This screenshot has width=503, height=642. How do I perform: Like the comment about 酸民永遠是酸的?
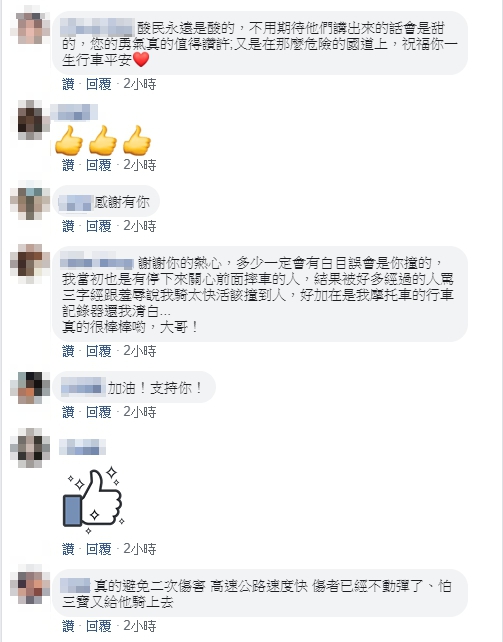[x=68, y=84]
